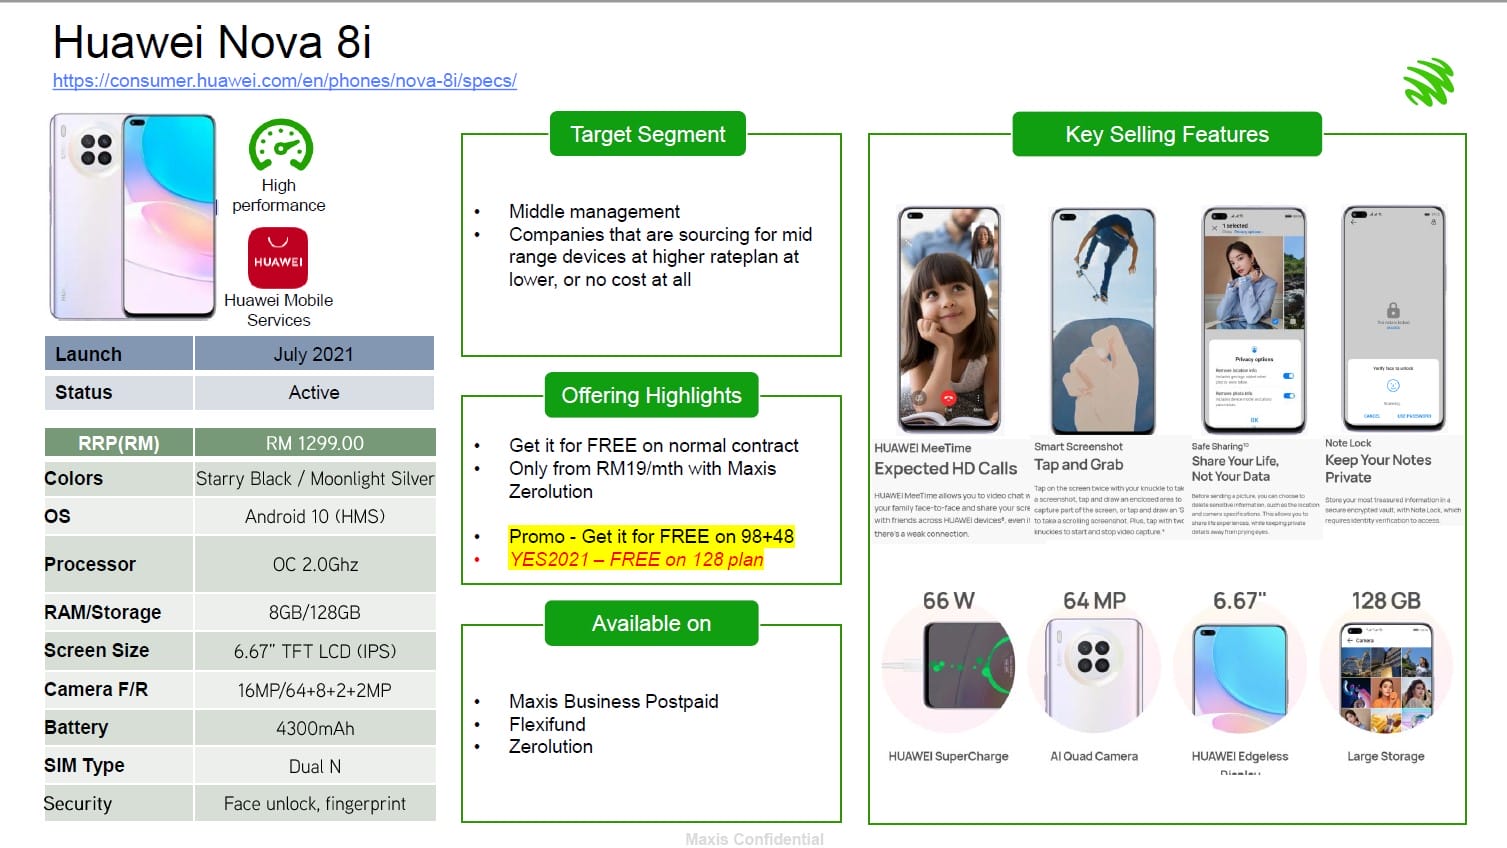Click 'Starry Black / Moonlight Silver' cell

pos(315,479)
